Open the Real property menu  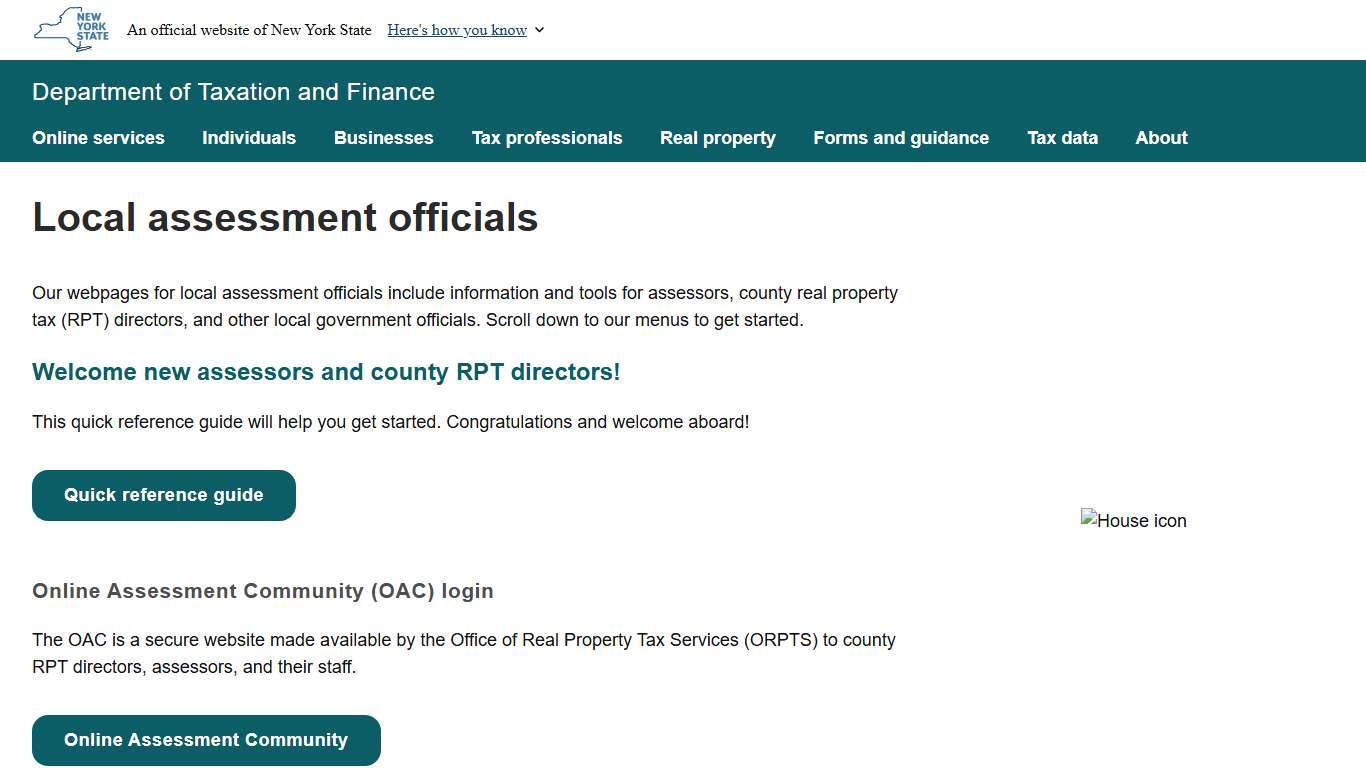coord(718,138)
